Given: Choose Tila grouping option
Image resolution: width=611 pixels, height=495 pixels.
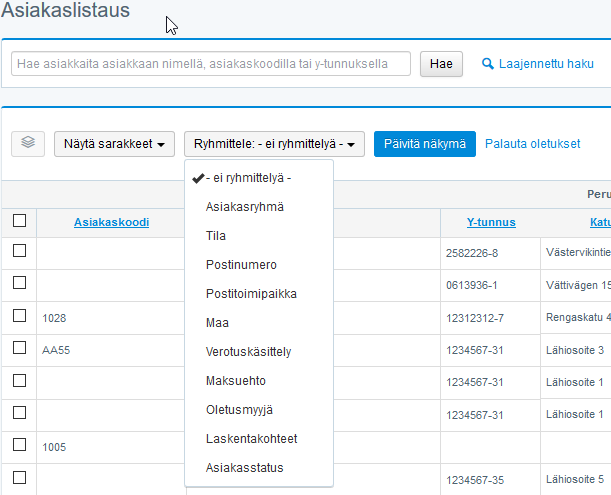Looking at the screenshot, I should click(x=259, y=236).
